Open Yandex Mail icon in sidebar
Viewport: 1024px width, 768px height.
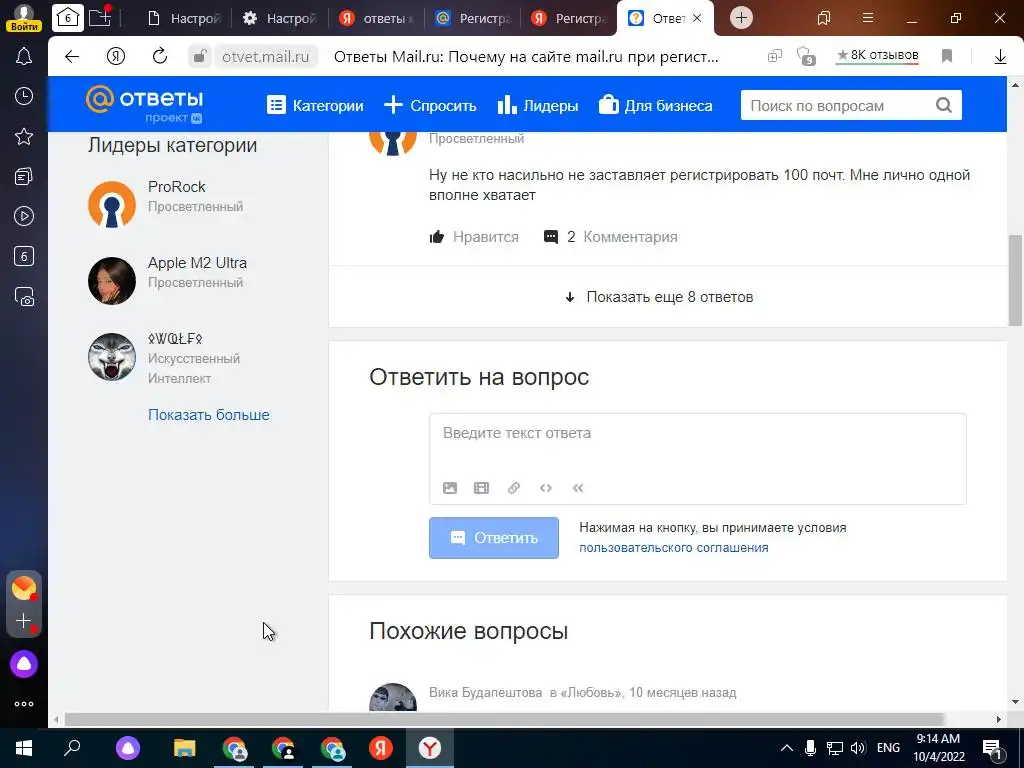tap(24, 588)
